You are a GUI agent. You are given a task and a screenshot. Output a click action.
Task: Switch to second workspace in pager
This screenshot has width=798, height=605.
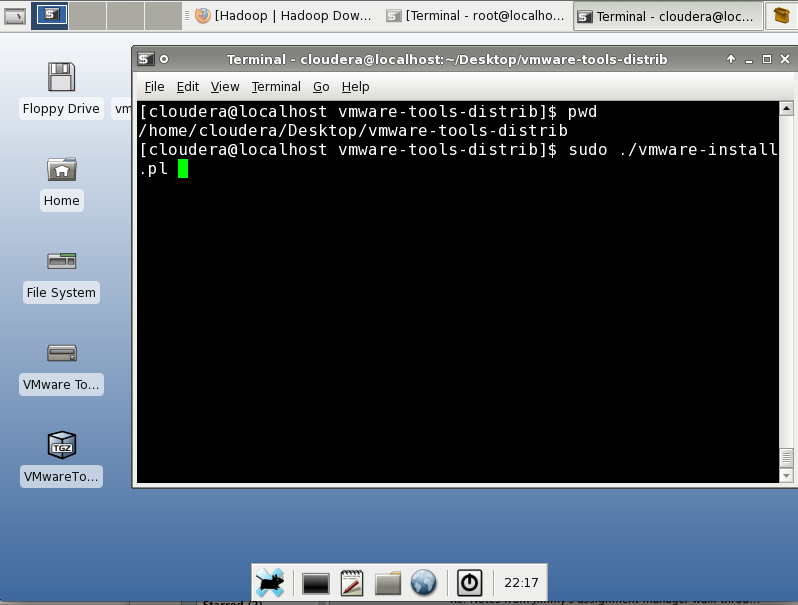(x=88, y=16)
